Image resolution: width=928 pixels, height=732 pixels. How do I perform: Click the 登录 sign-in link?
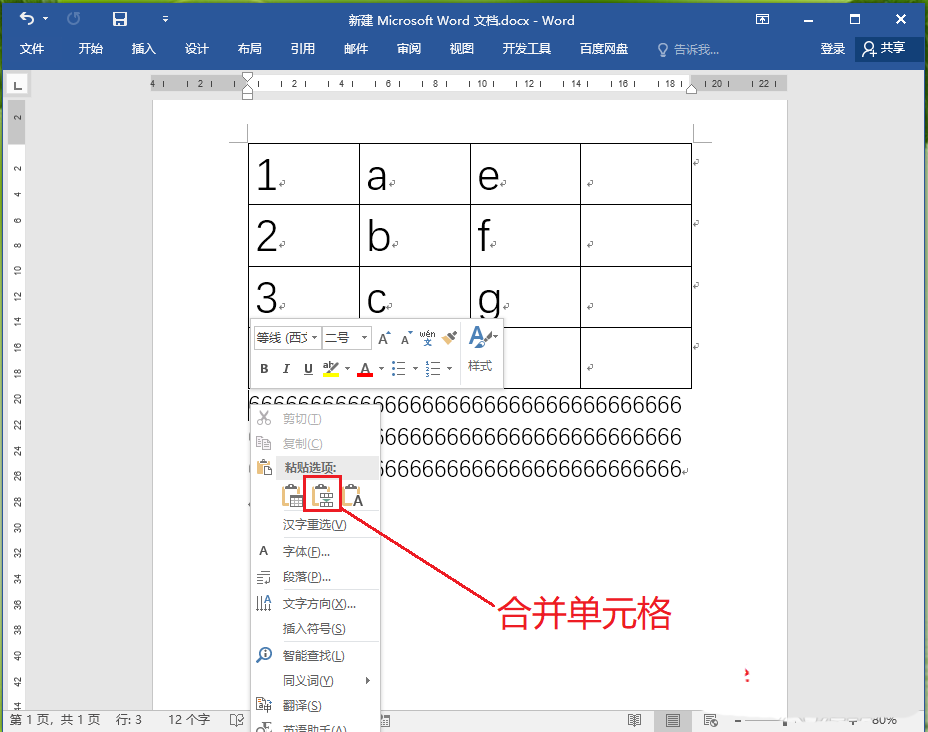tap(832, 49)
